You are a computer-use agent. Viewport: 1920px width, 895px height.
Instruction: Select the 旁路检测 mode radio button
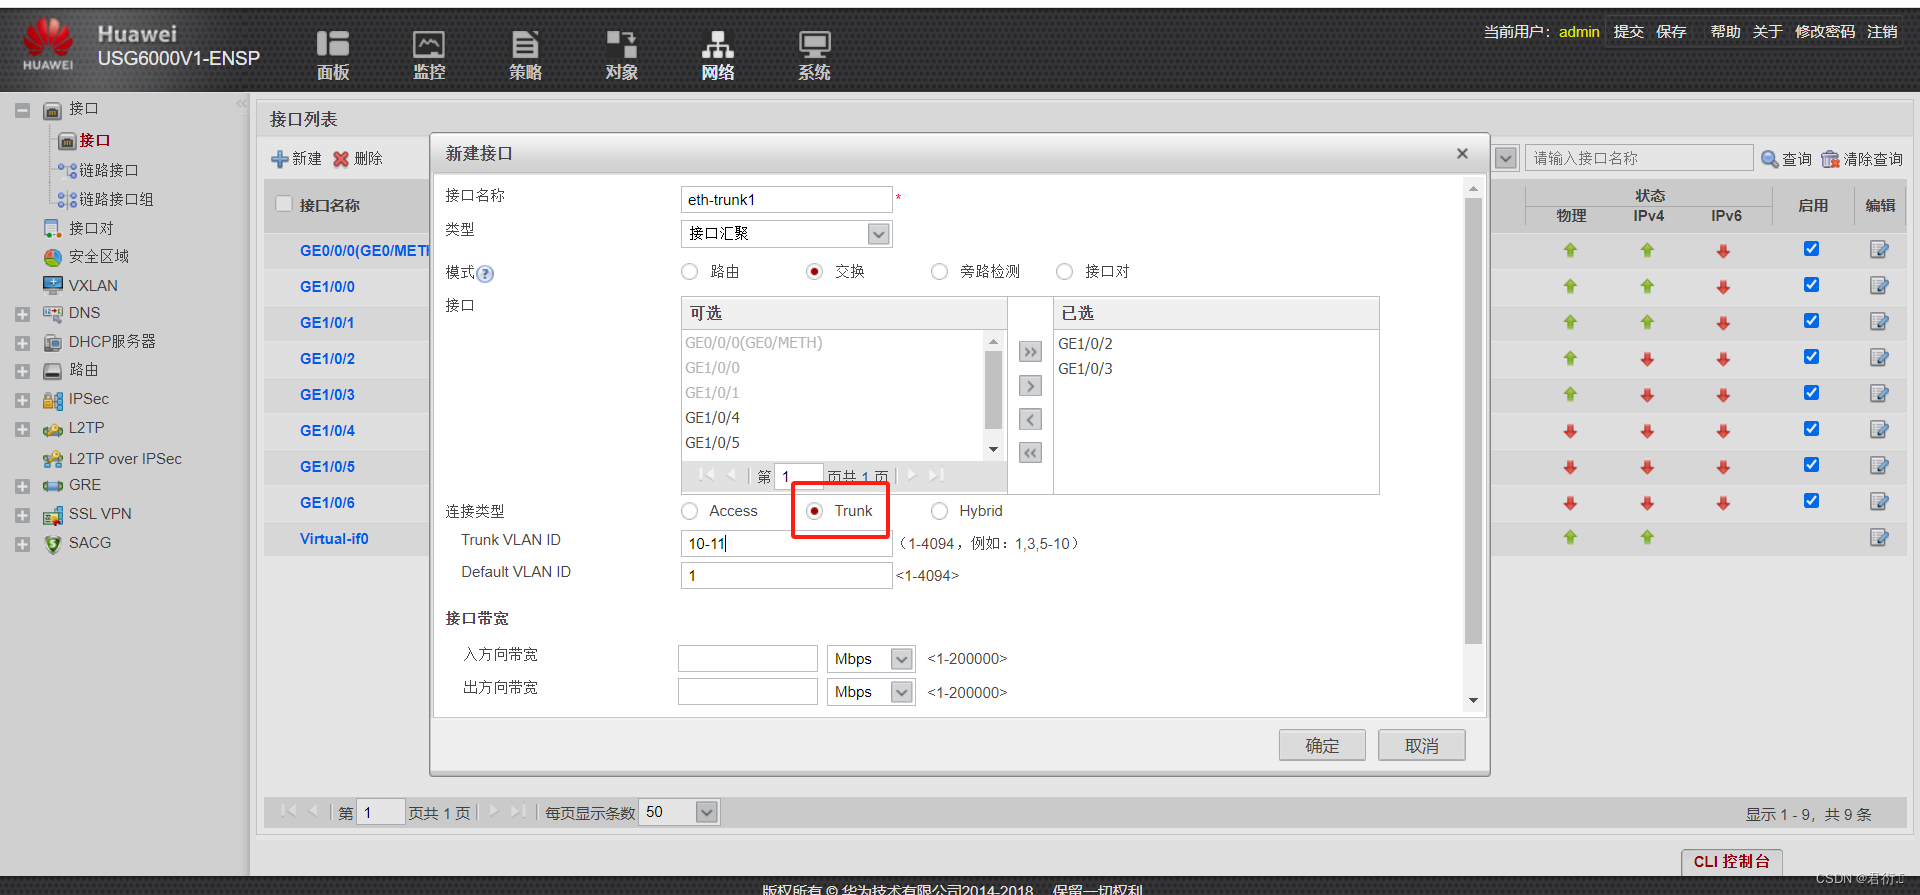click(939, 272)
